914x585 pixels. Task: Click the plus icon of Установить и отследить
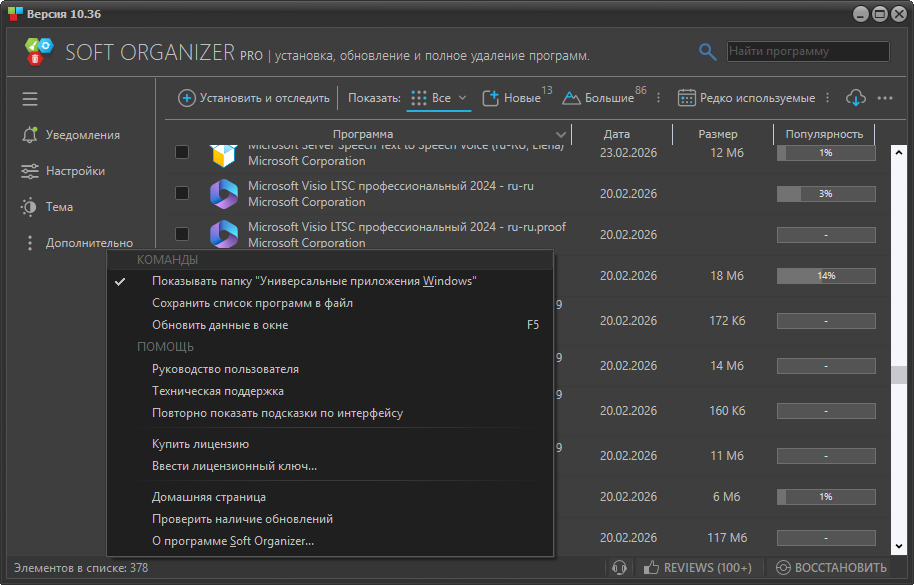[x=187, y=98]
